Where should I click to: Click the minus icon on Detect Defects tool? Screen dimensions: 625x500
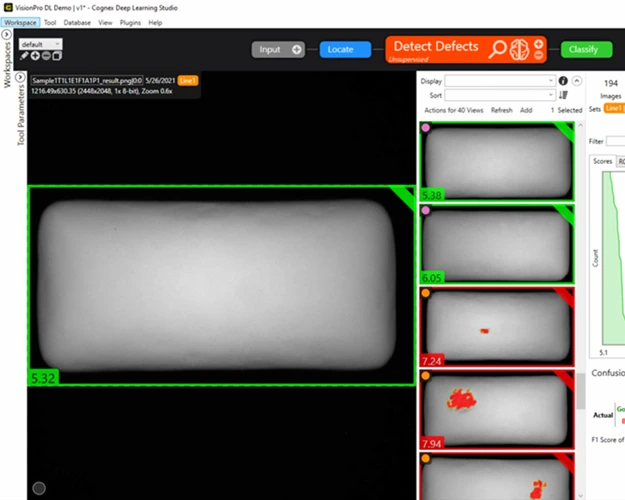539,55
